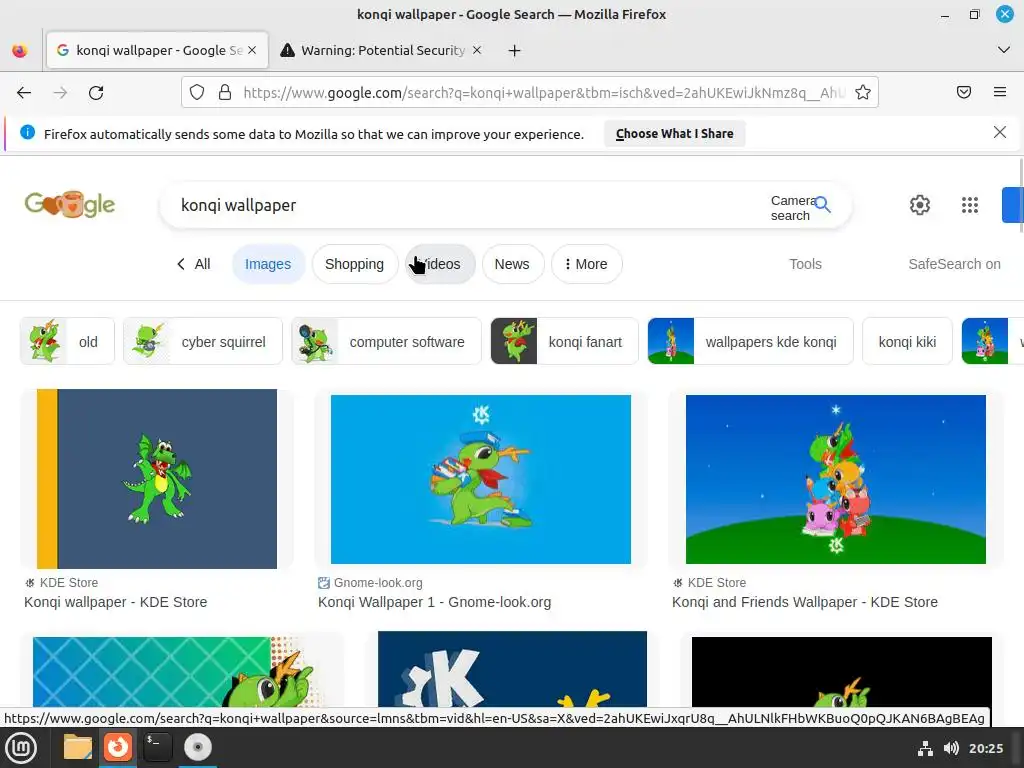Reload the current page
This screenshot has height=768, width=1024.
click(x=96, y=93)
